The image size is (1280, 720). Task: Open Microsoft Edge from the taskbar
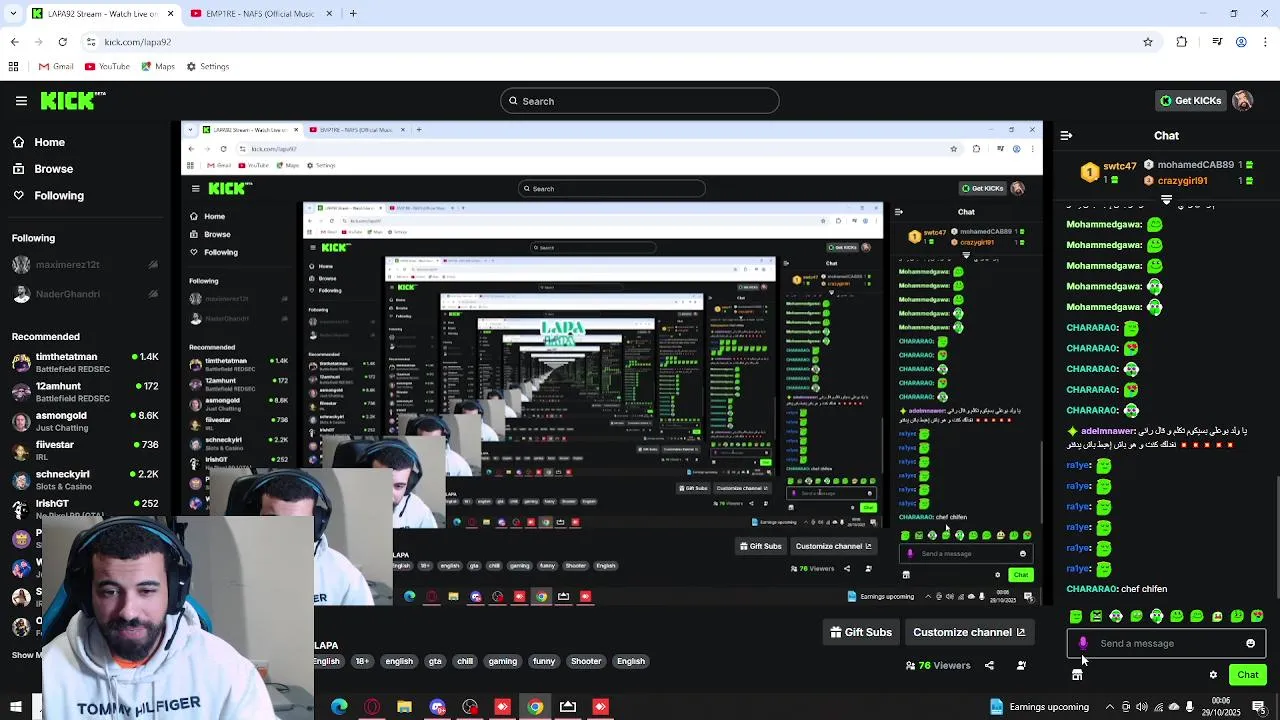point(340,707)
